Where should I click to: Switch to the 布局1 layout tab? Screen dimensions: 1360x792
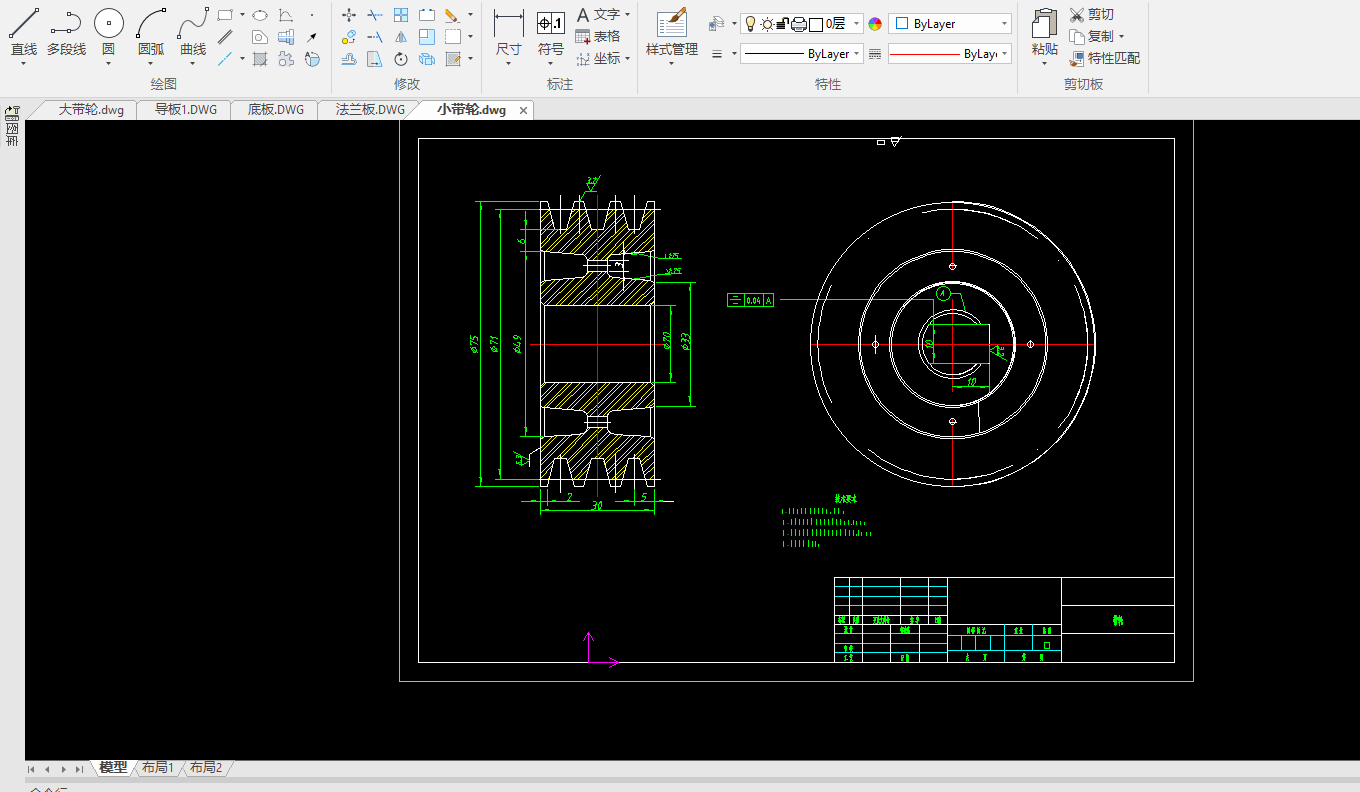pyautogui.click(x=158, y=768)
